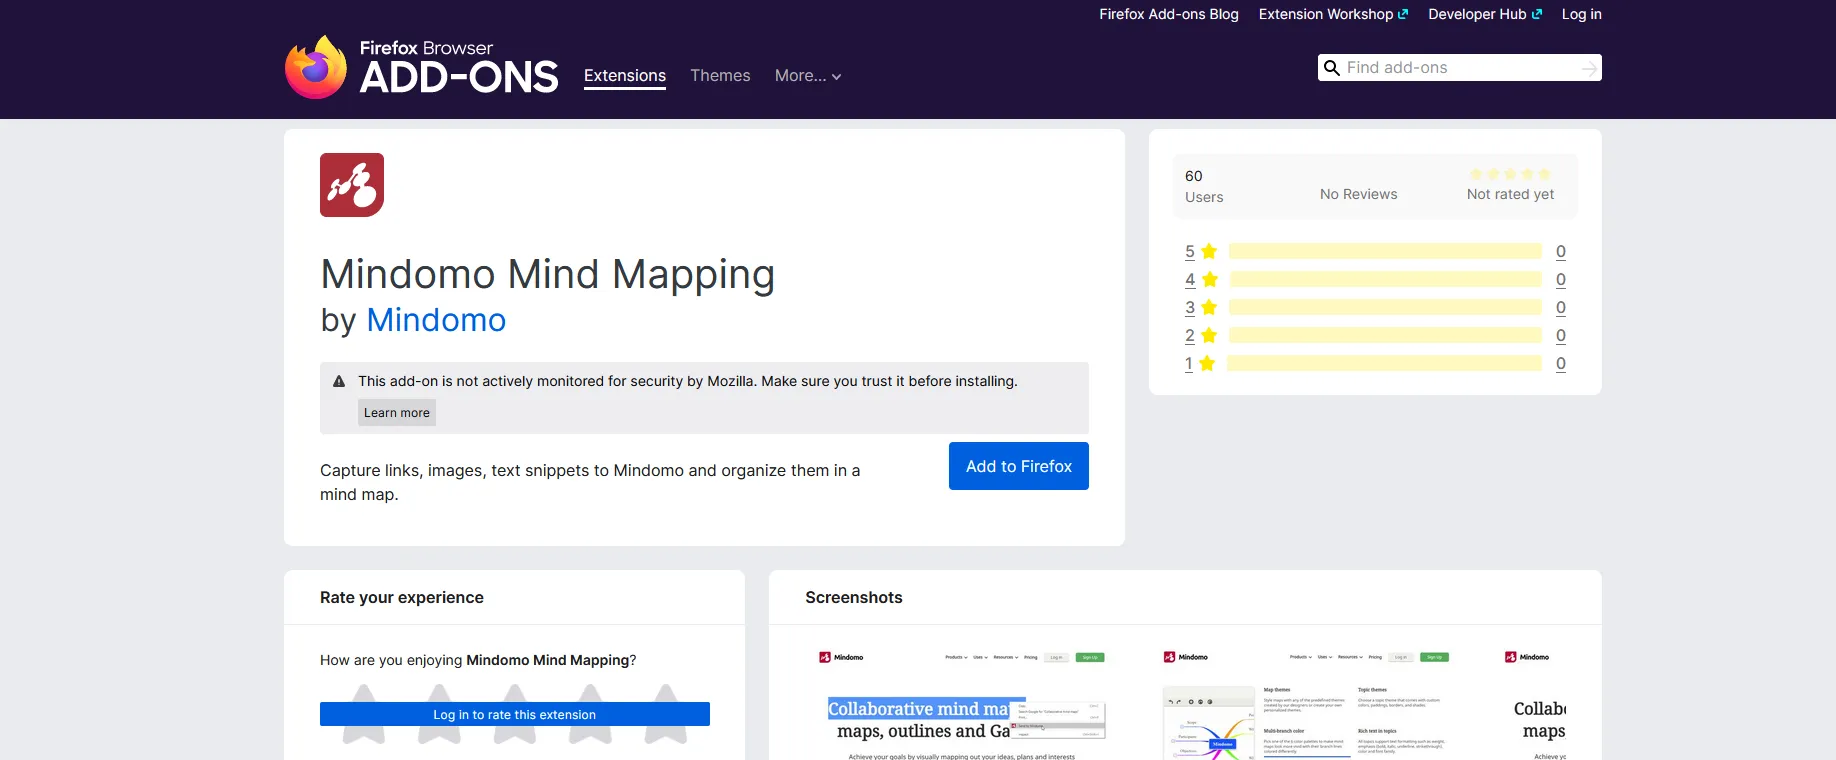This screenshot has width=1836, height=760.
Task: Click the number 2 rating link
Action: [1190, 335]
